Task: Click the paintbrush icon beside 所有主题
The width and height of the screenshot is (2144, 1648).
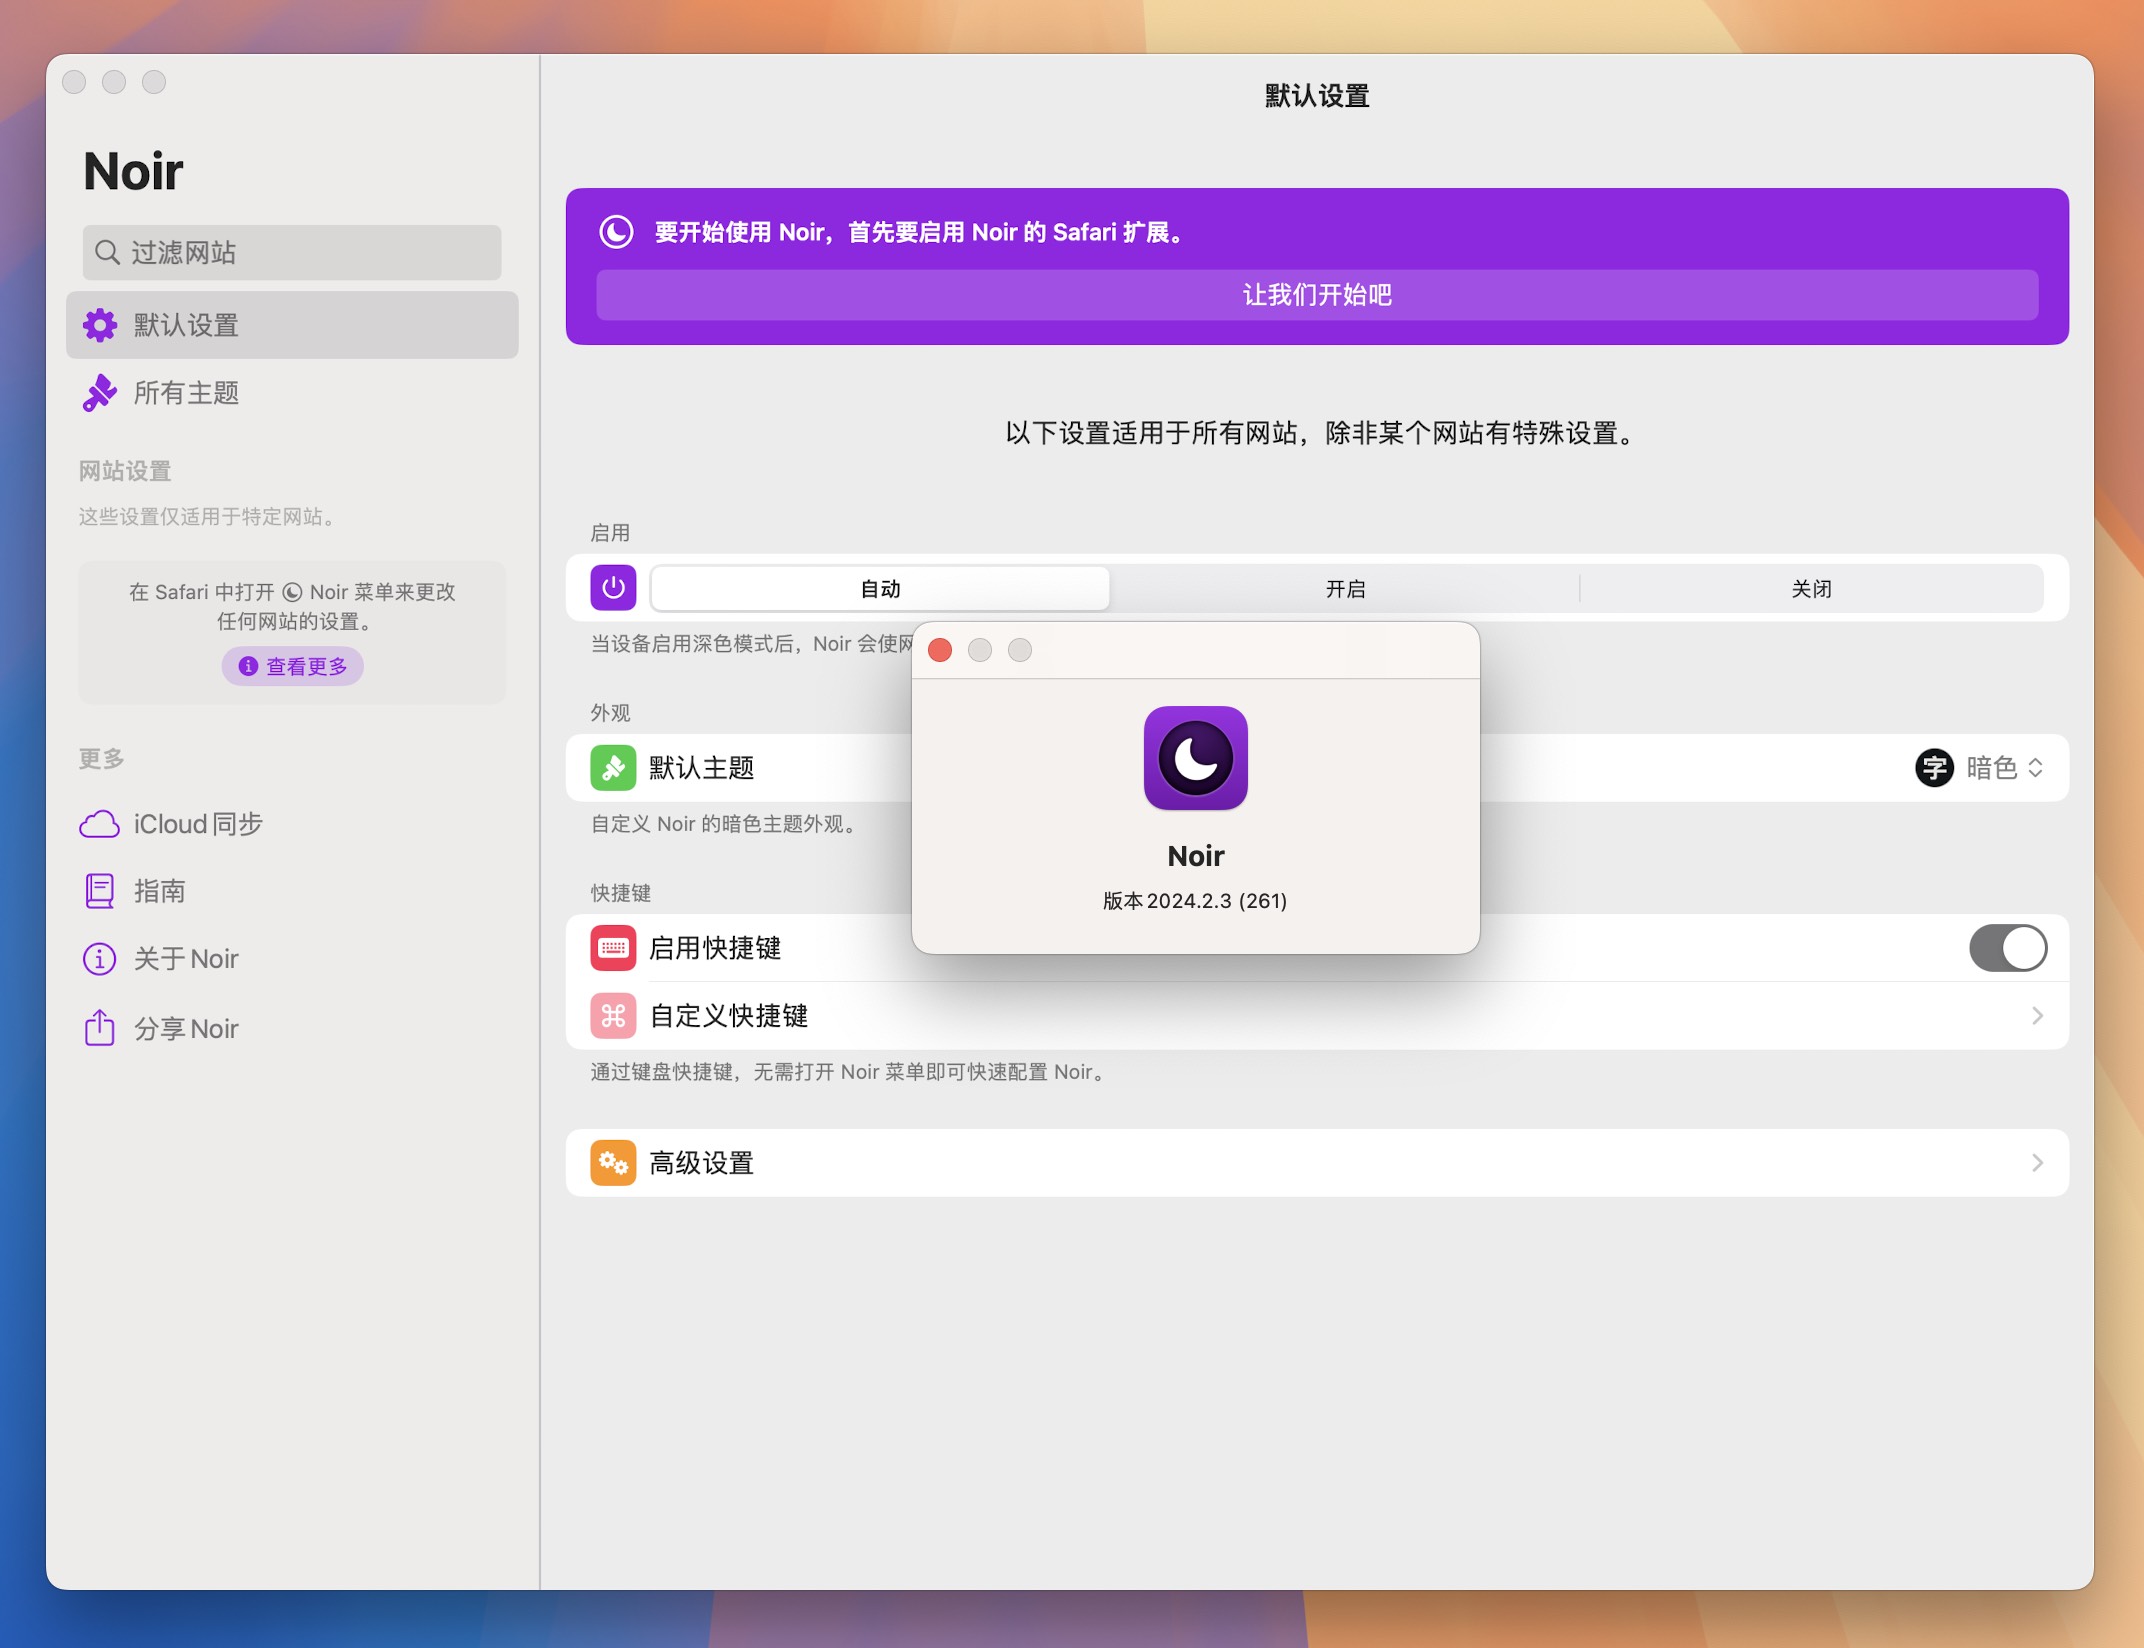Action: [x=100, y=393]
